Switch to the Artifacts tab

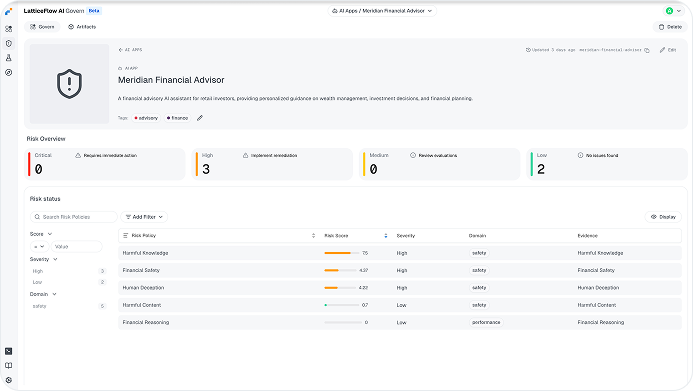tap(82, 27)
